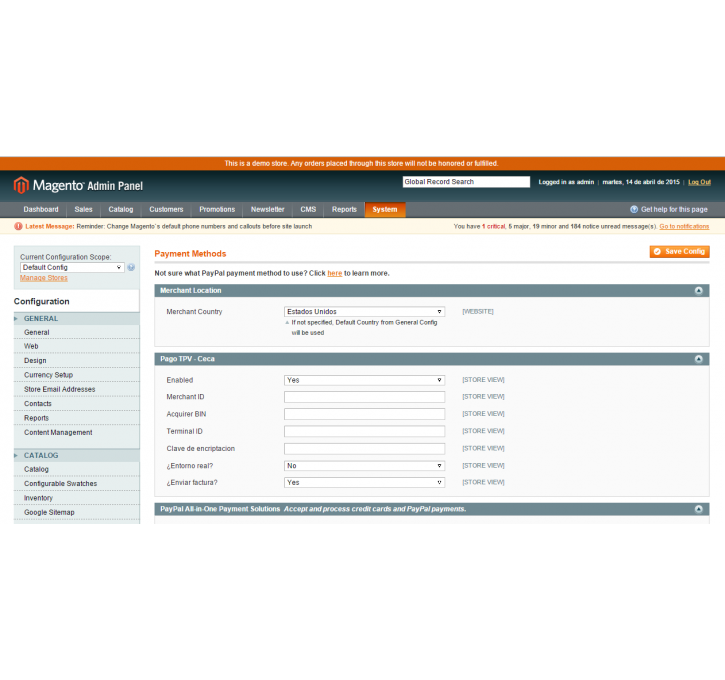Click Go to notifications link
Image resolution: width=725 pixels, height=680 pixels.
(x=684, y=227)
